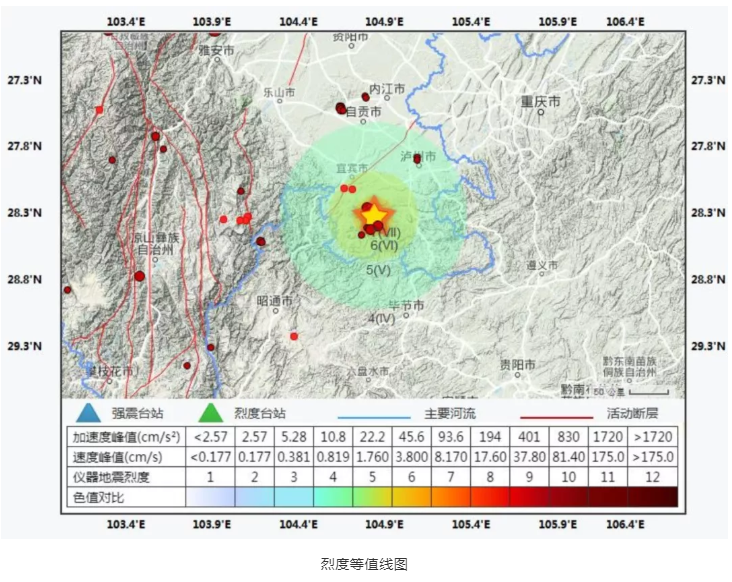Viewport: 732px width, 582px height.
Task: Select the 贵阳市 city label
Action: 518,364
